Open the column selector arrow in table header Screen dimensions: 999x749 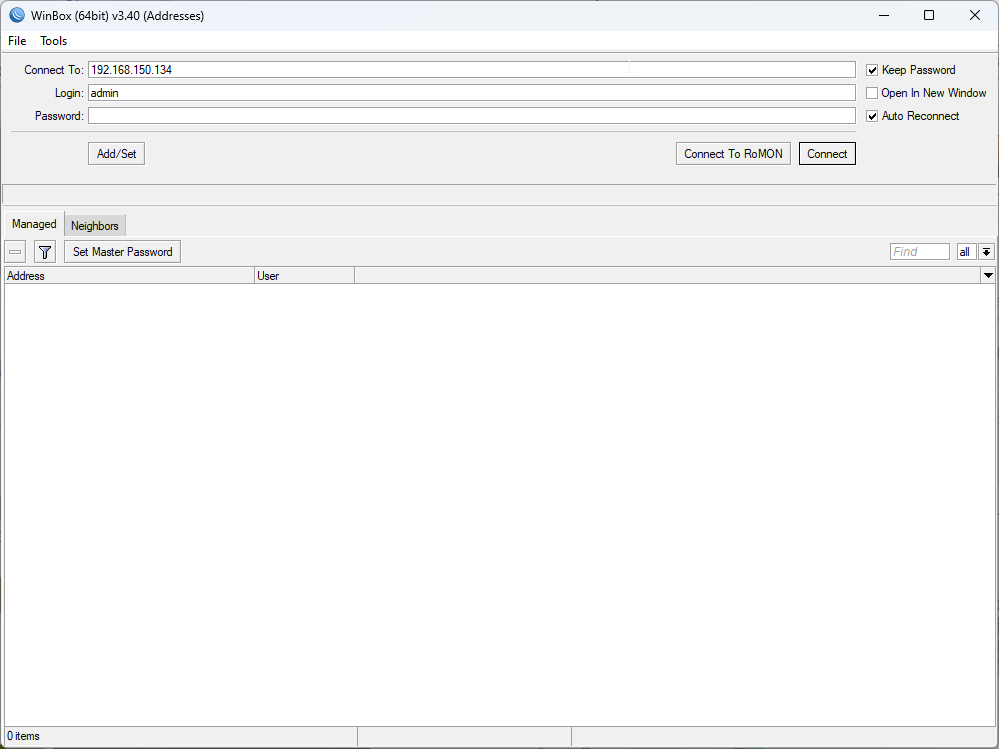point(988,276)
